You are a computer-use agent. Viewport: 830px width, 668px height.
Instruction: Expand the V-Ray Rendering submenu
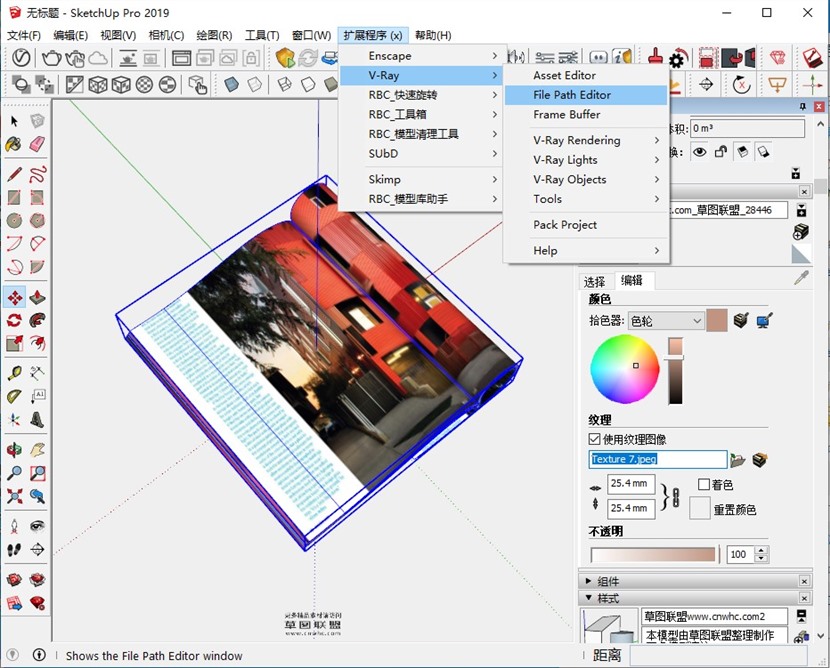tap(586, 140)
